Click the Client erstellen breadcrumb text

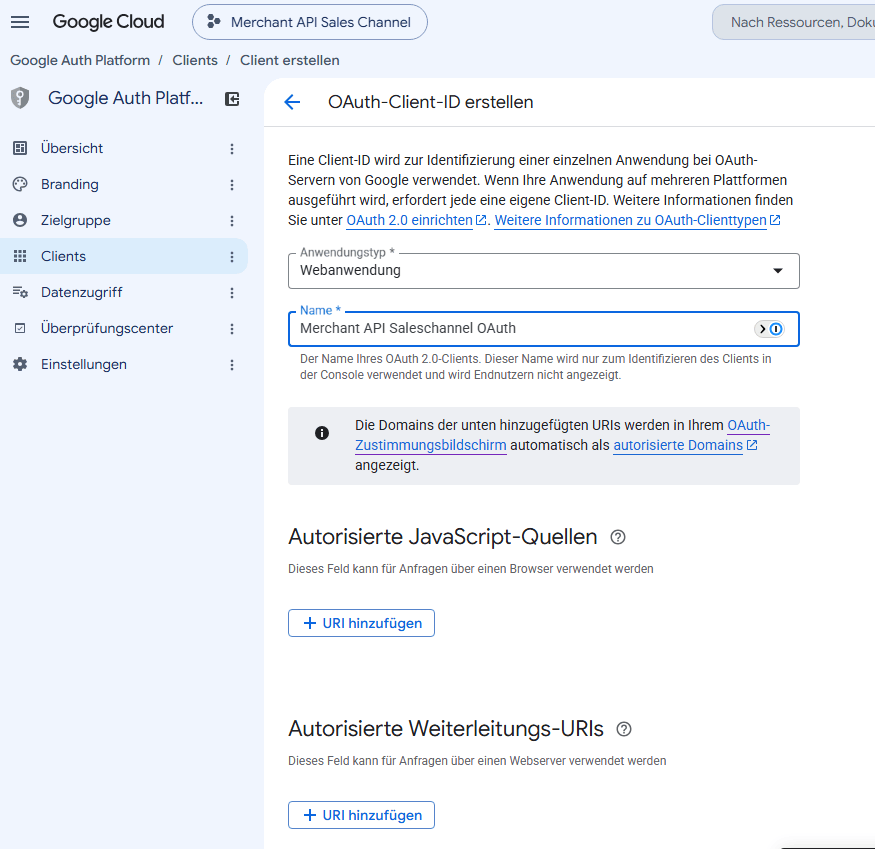pos(290,60)
